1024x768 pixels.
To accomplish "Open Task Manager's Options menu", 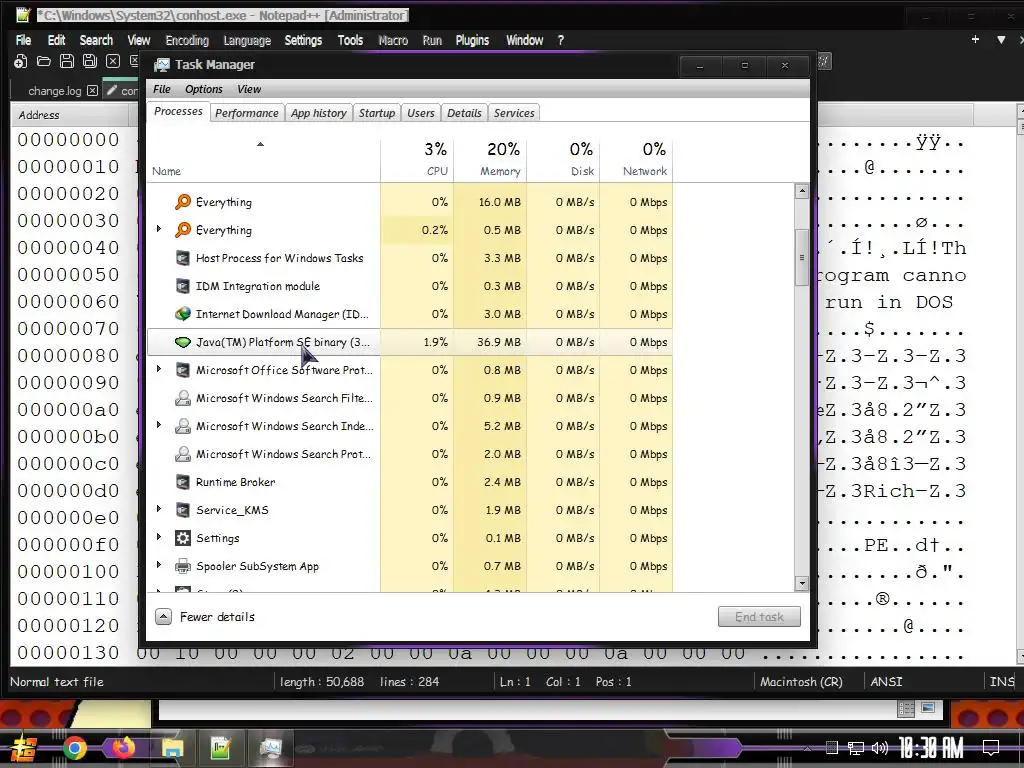I will coord(204,89).
